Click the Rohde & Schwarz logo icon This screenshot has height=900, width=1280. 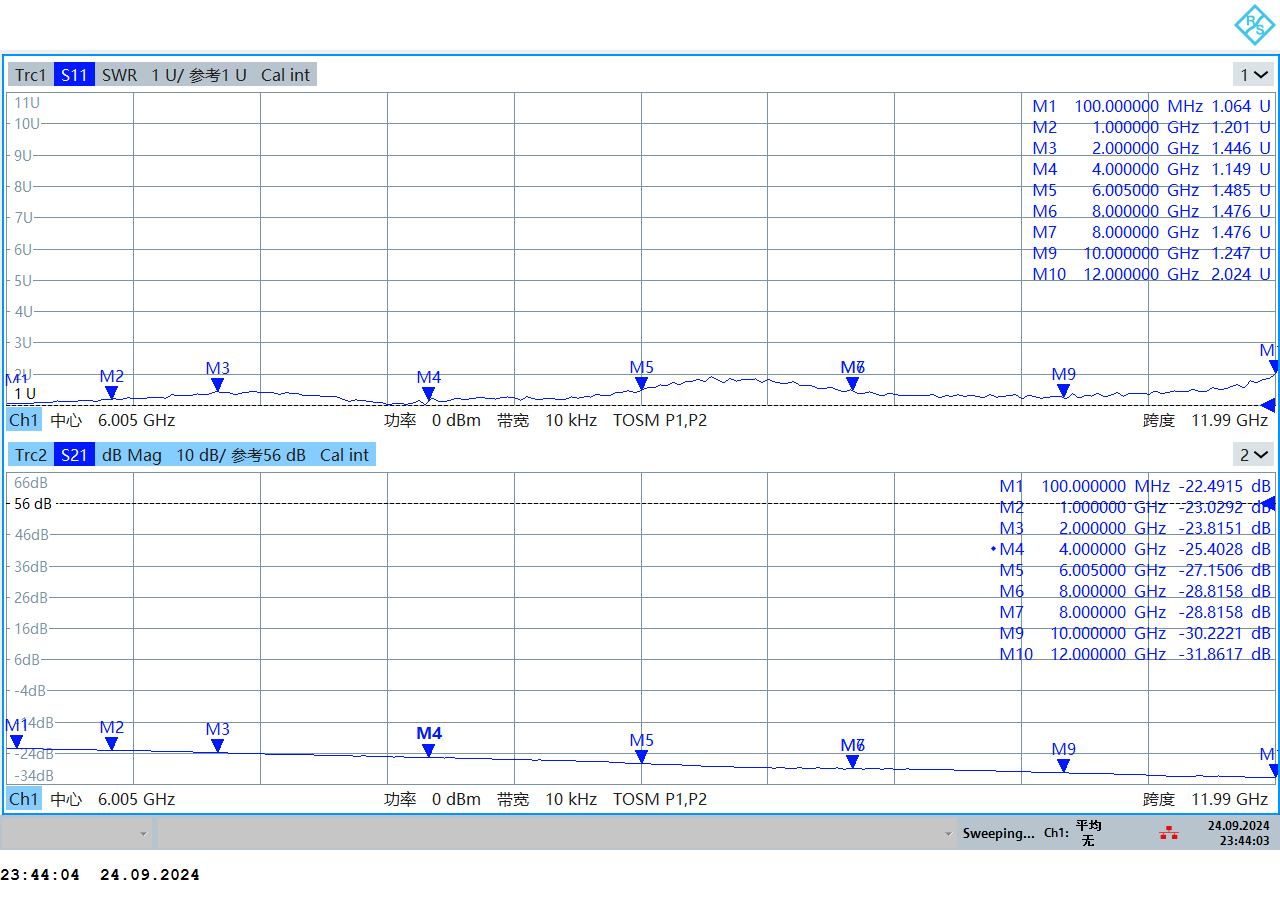tap(1254, 25)
